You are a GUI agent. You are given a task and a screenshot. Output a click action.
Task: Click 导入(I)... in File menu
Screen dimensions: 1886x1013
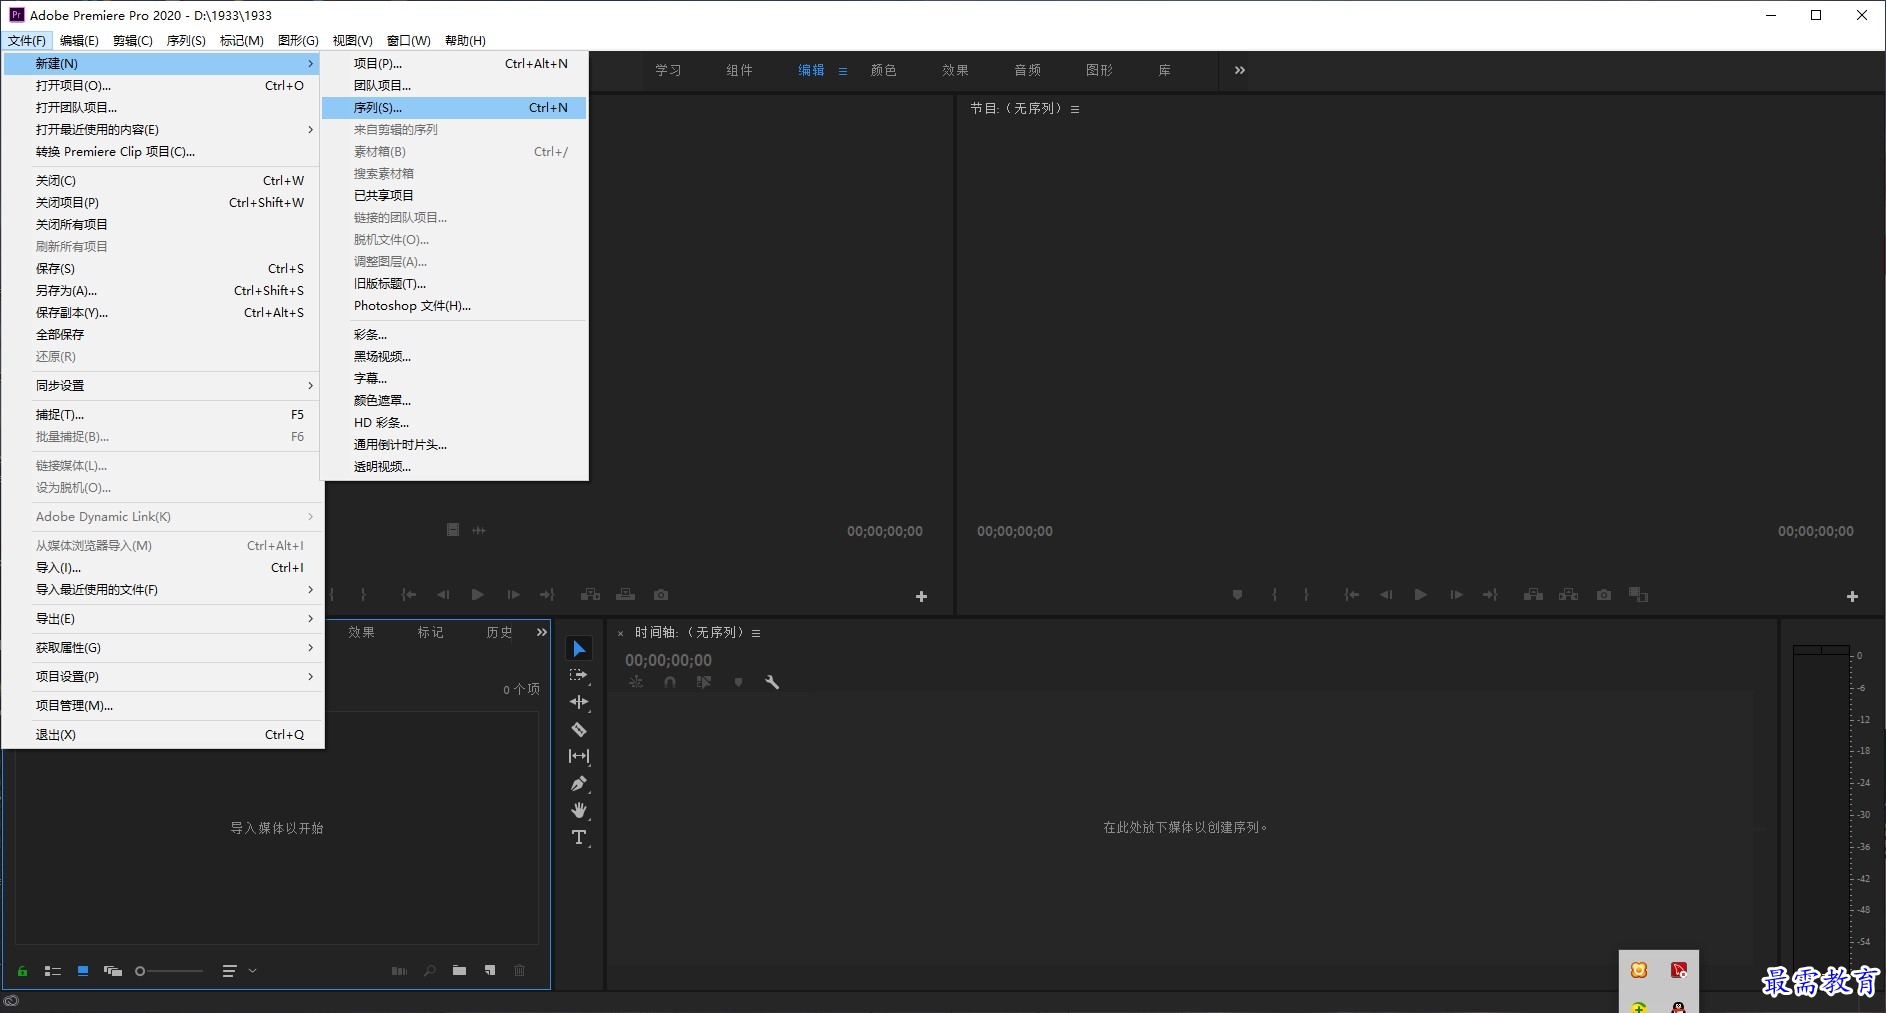(x=162, y=567)
